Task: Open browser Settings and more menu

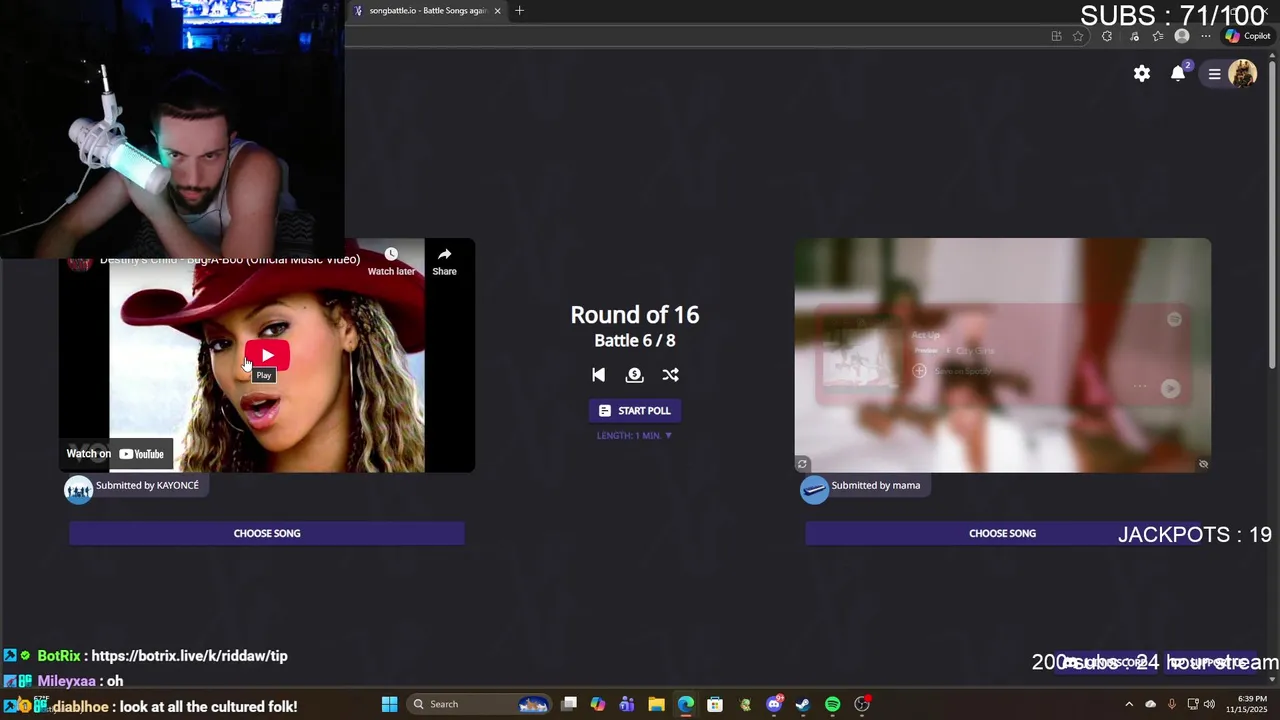Action: (x=1206, y=36)
